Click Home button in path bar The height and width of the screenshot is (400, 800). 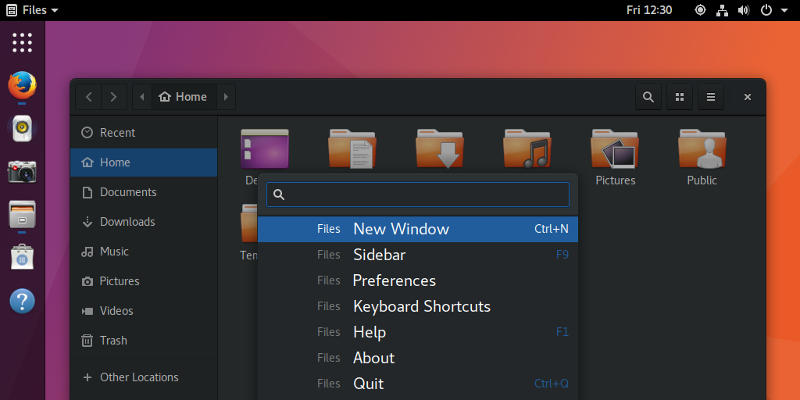click(x=183, y=97)
